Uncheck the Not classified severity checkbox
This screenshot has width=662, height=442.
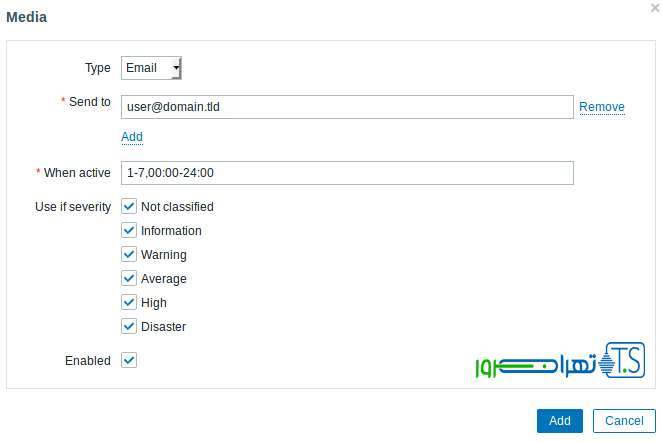[129, 207]
